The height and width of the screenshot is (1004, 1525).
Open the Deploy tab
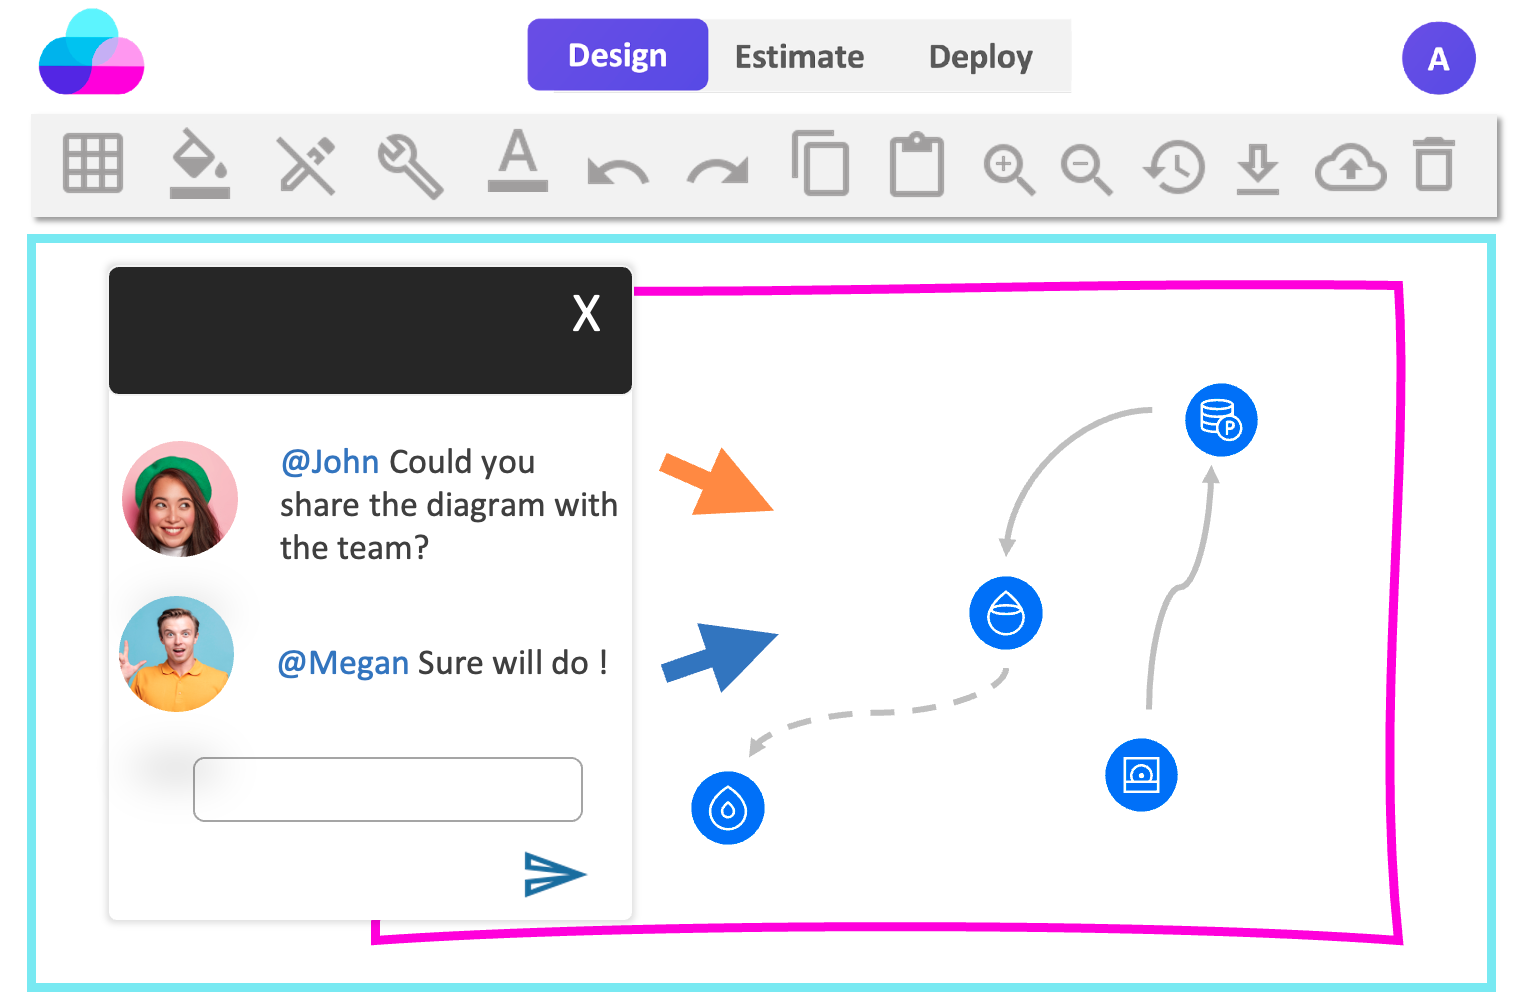(980, 56)
